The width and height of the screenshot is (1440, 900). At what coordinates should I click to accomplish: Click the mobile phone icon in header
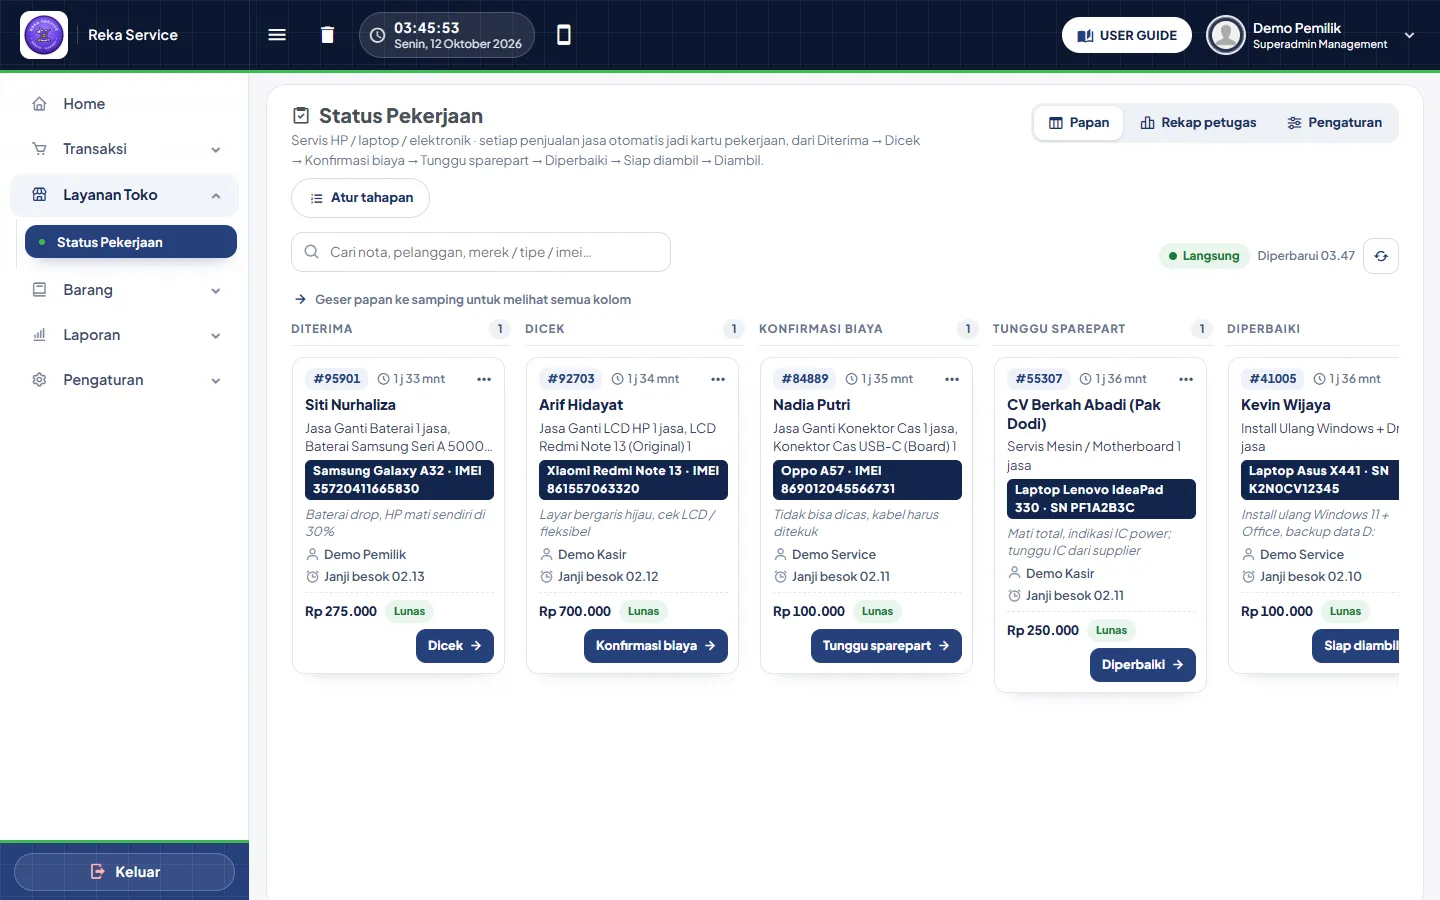click(564, 35)
